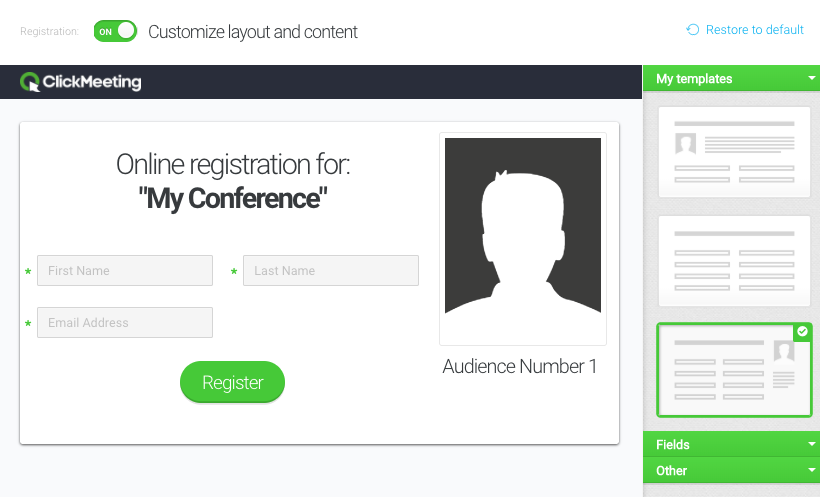Viewport: 820px width, 497px height.
Task: Click the green checkmark badge on selected template
Action: coord(802,332)
